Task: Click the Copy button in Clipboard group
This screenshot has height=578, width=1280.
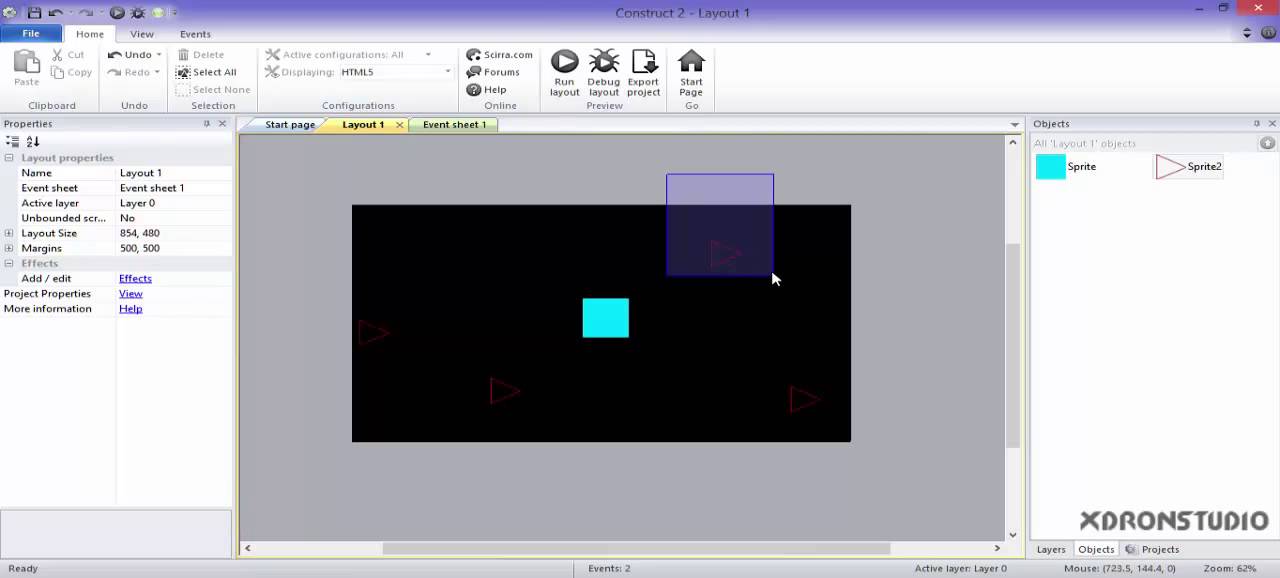Action: coord(72,72)
